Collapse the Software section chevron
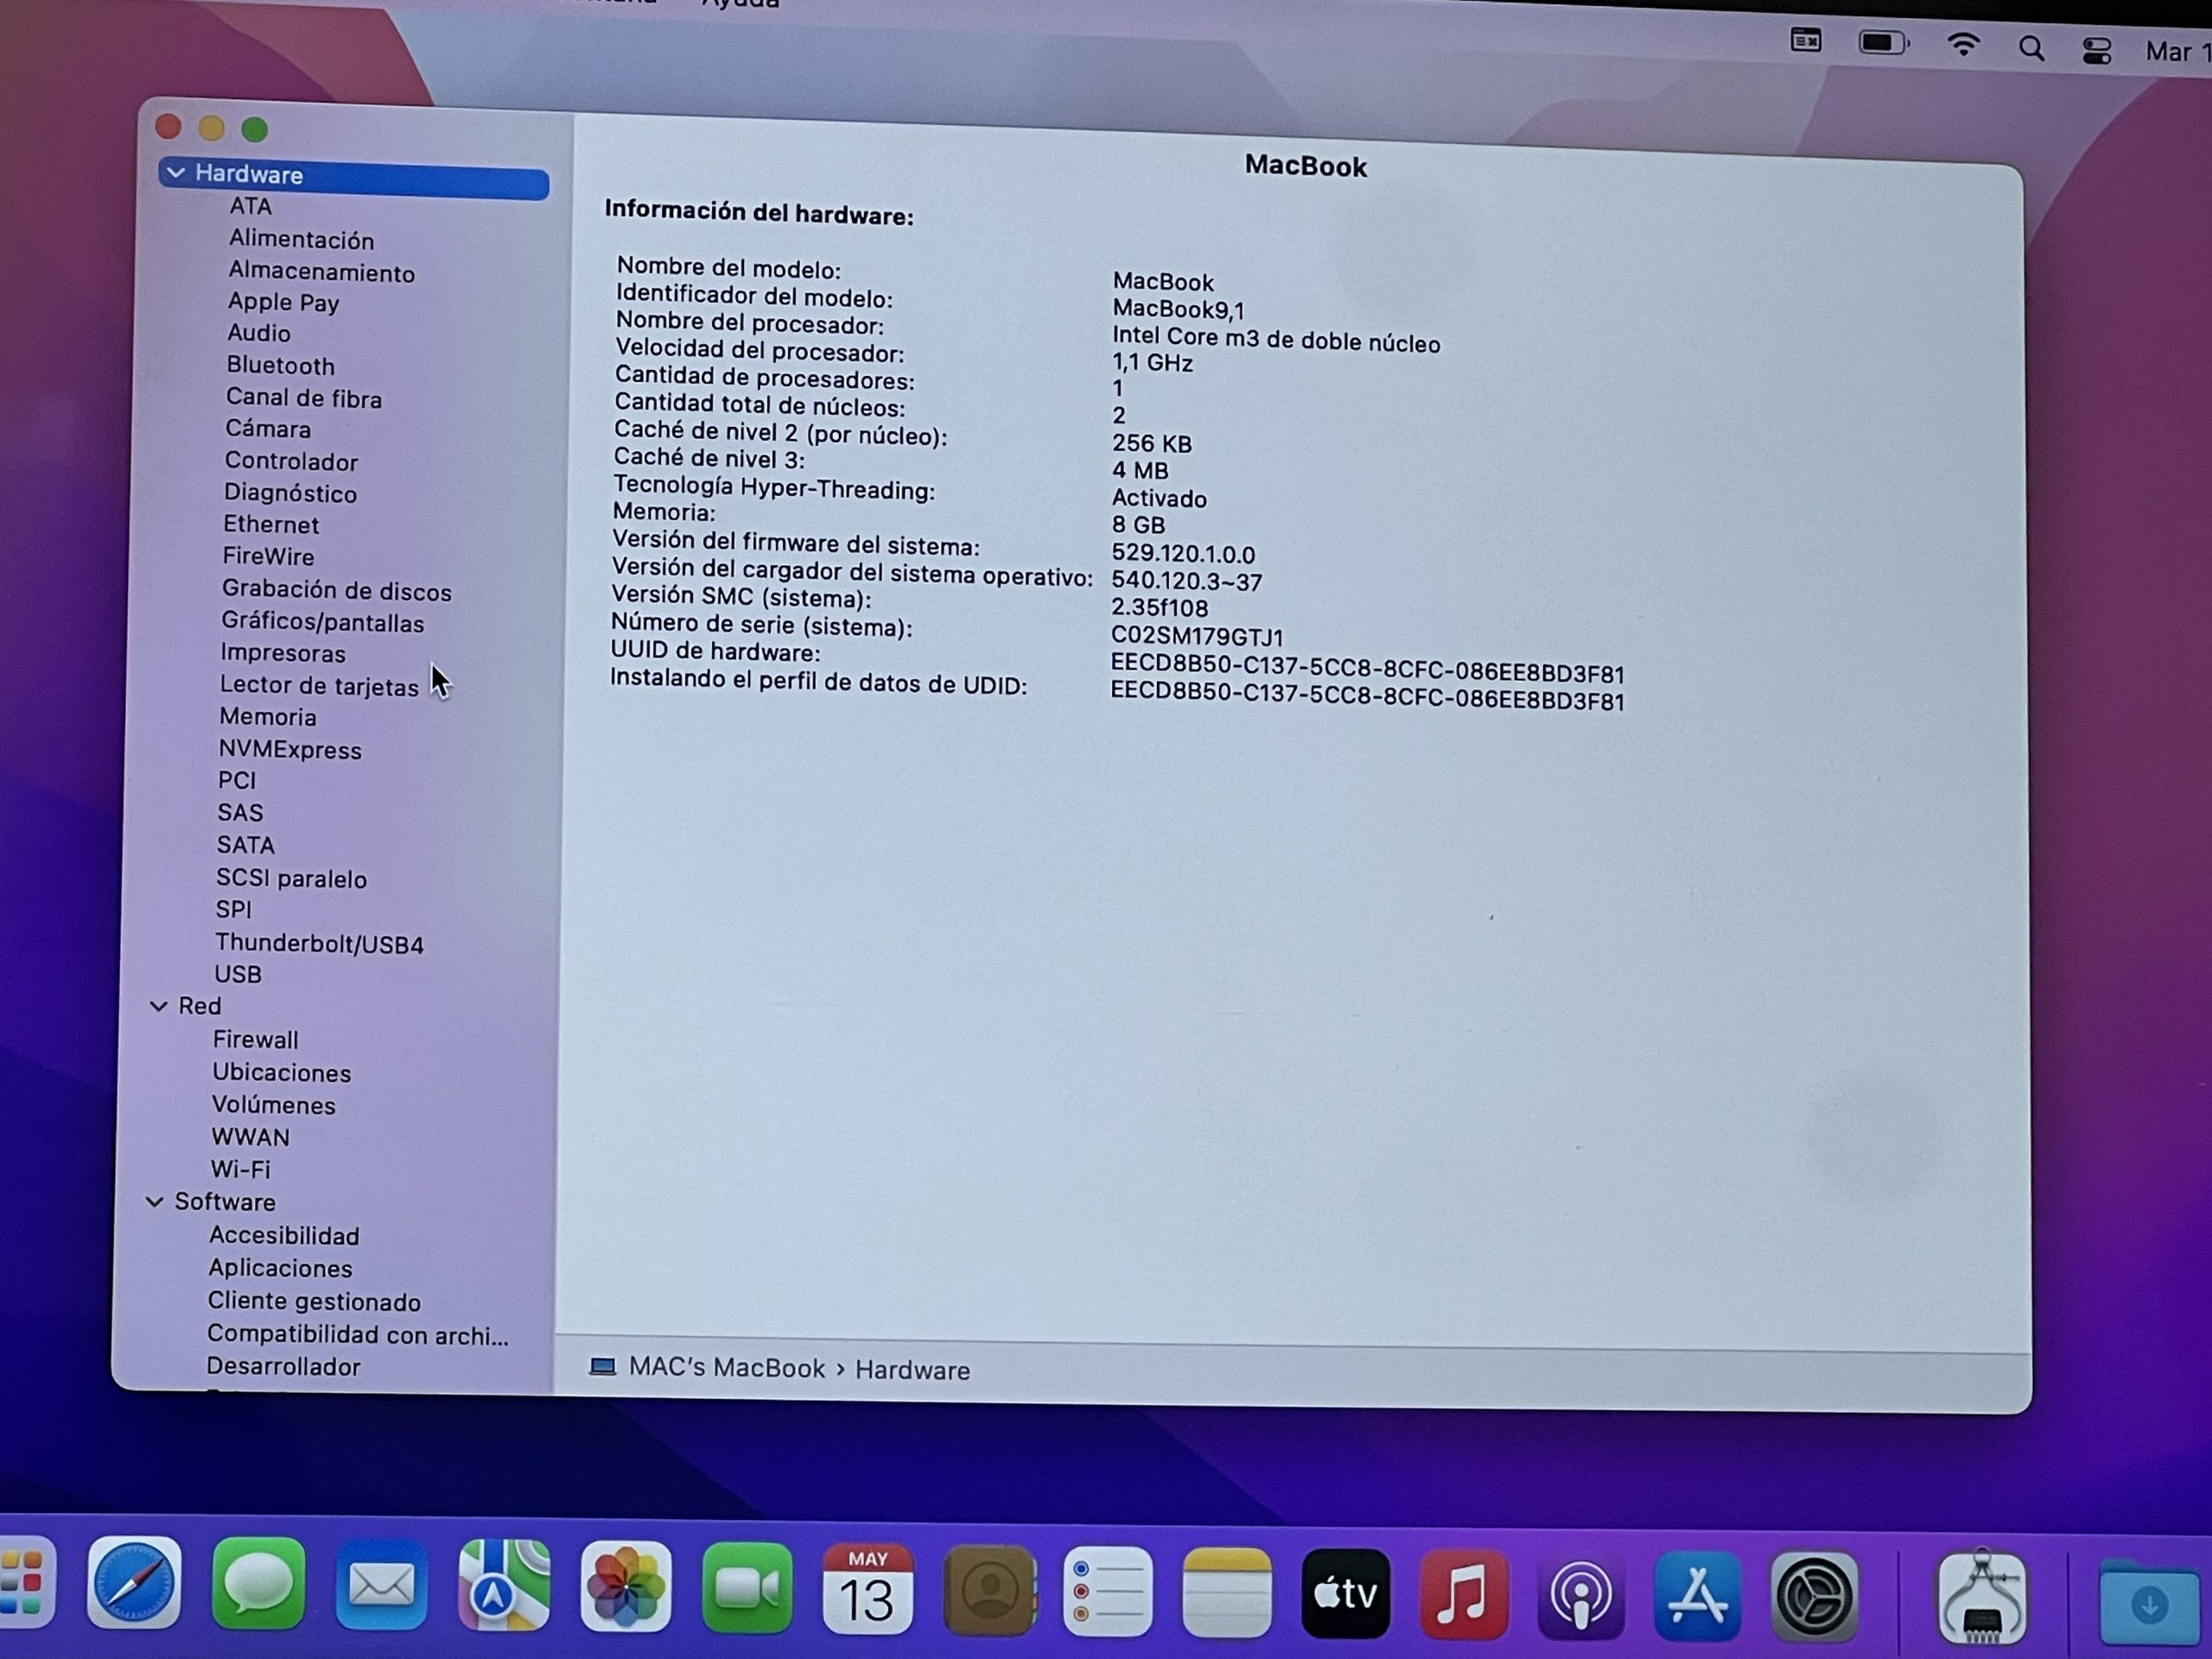 pos(154,1202)
